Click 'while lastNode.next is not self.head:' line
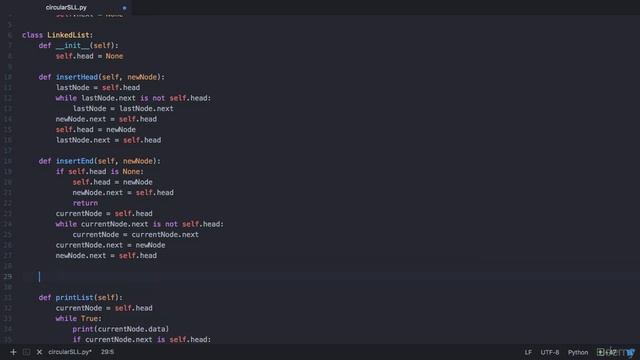Image resolution: width=640 pixels, height=360 pixels. coord(133,98)
